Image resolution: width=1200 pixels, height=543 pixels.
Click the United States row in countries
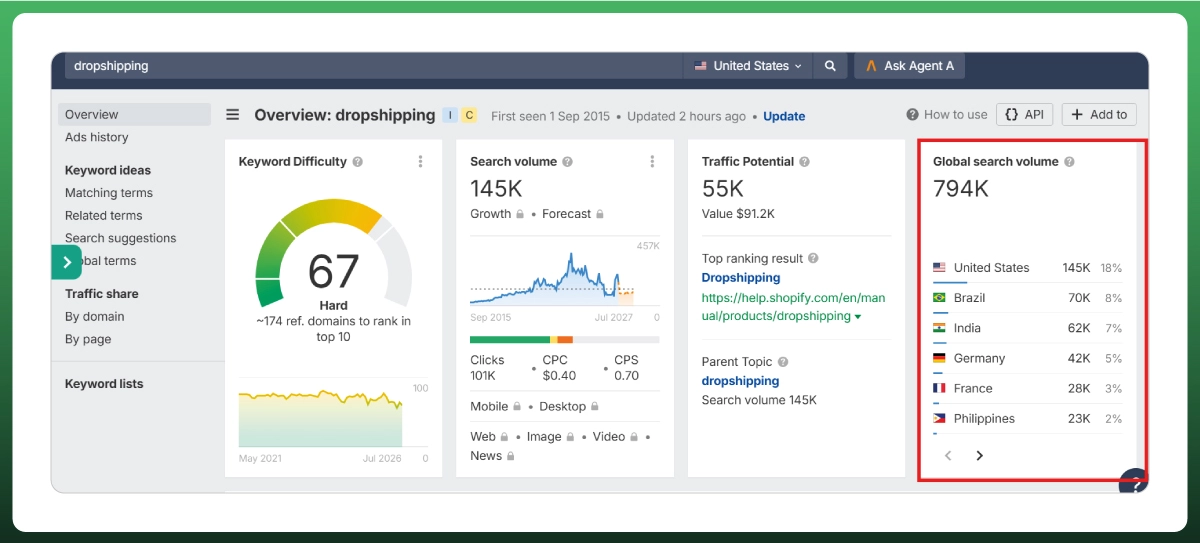[x=1027, y=268]
